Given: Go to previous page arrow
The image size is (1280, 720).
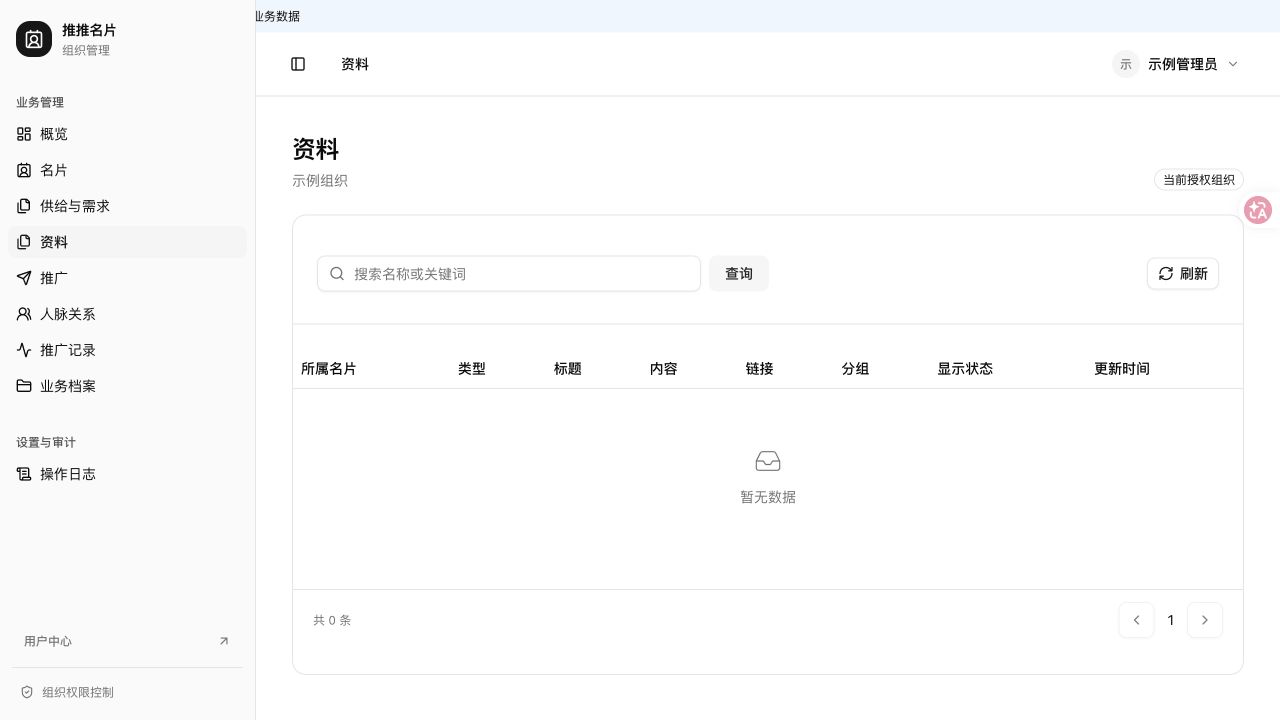Looking at the screenshot, I should 1137,620.
